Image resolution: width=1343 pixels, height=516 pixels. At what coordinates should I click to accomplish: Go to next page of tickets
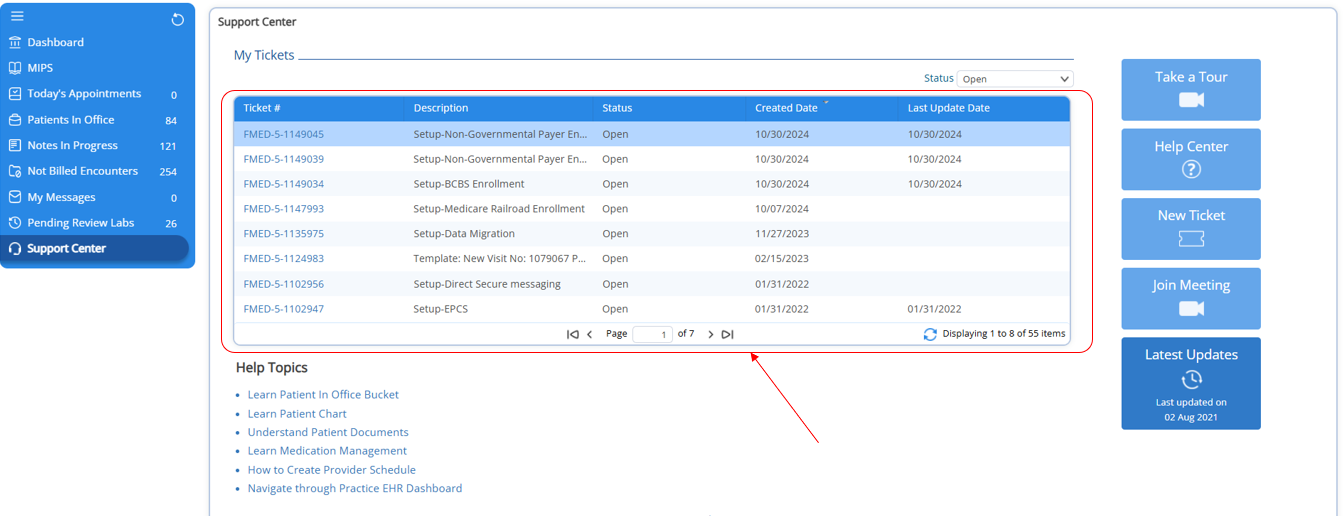tap(710, 334)
